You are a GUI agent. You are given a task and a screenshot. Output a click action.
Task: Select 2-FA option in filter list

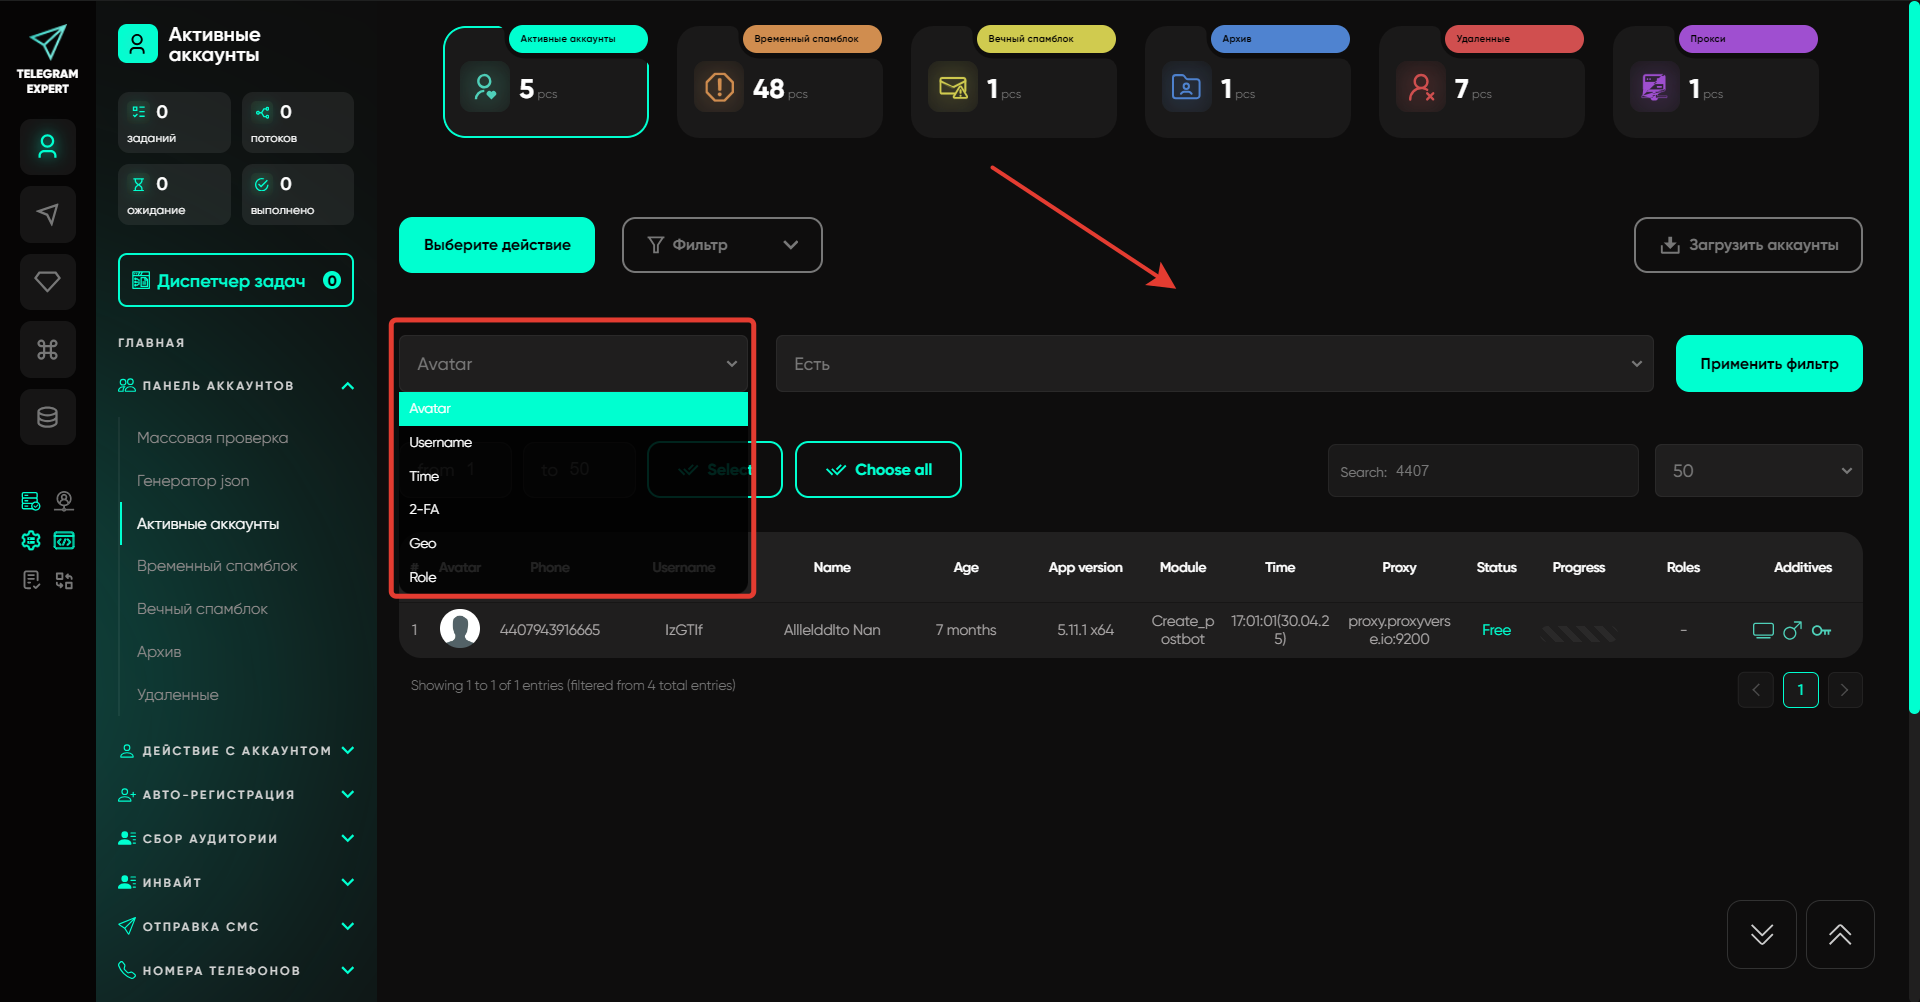pyautogui.click(x=424, y=509)
